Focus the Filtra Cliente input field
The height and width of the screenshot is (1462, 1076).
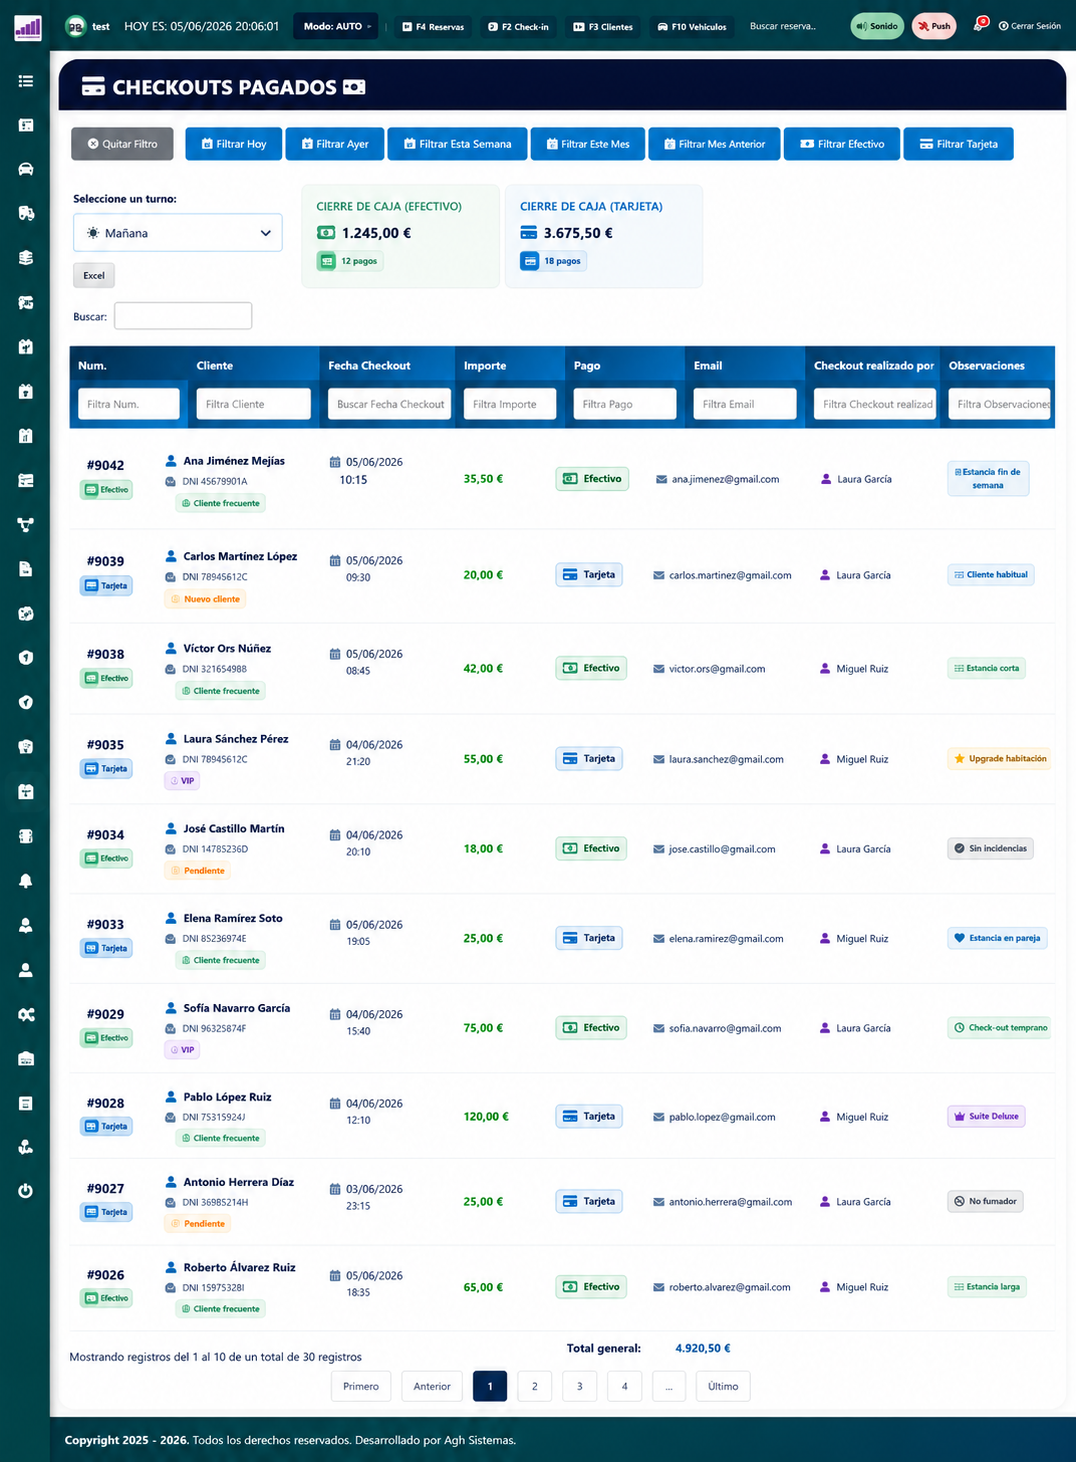(253, 404)
